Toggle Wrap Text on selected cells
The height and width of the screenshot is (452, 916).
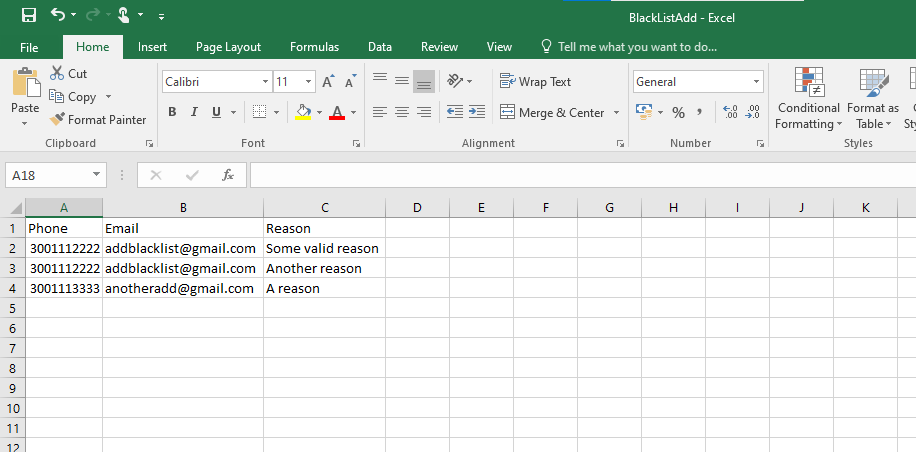(536, 82)
